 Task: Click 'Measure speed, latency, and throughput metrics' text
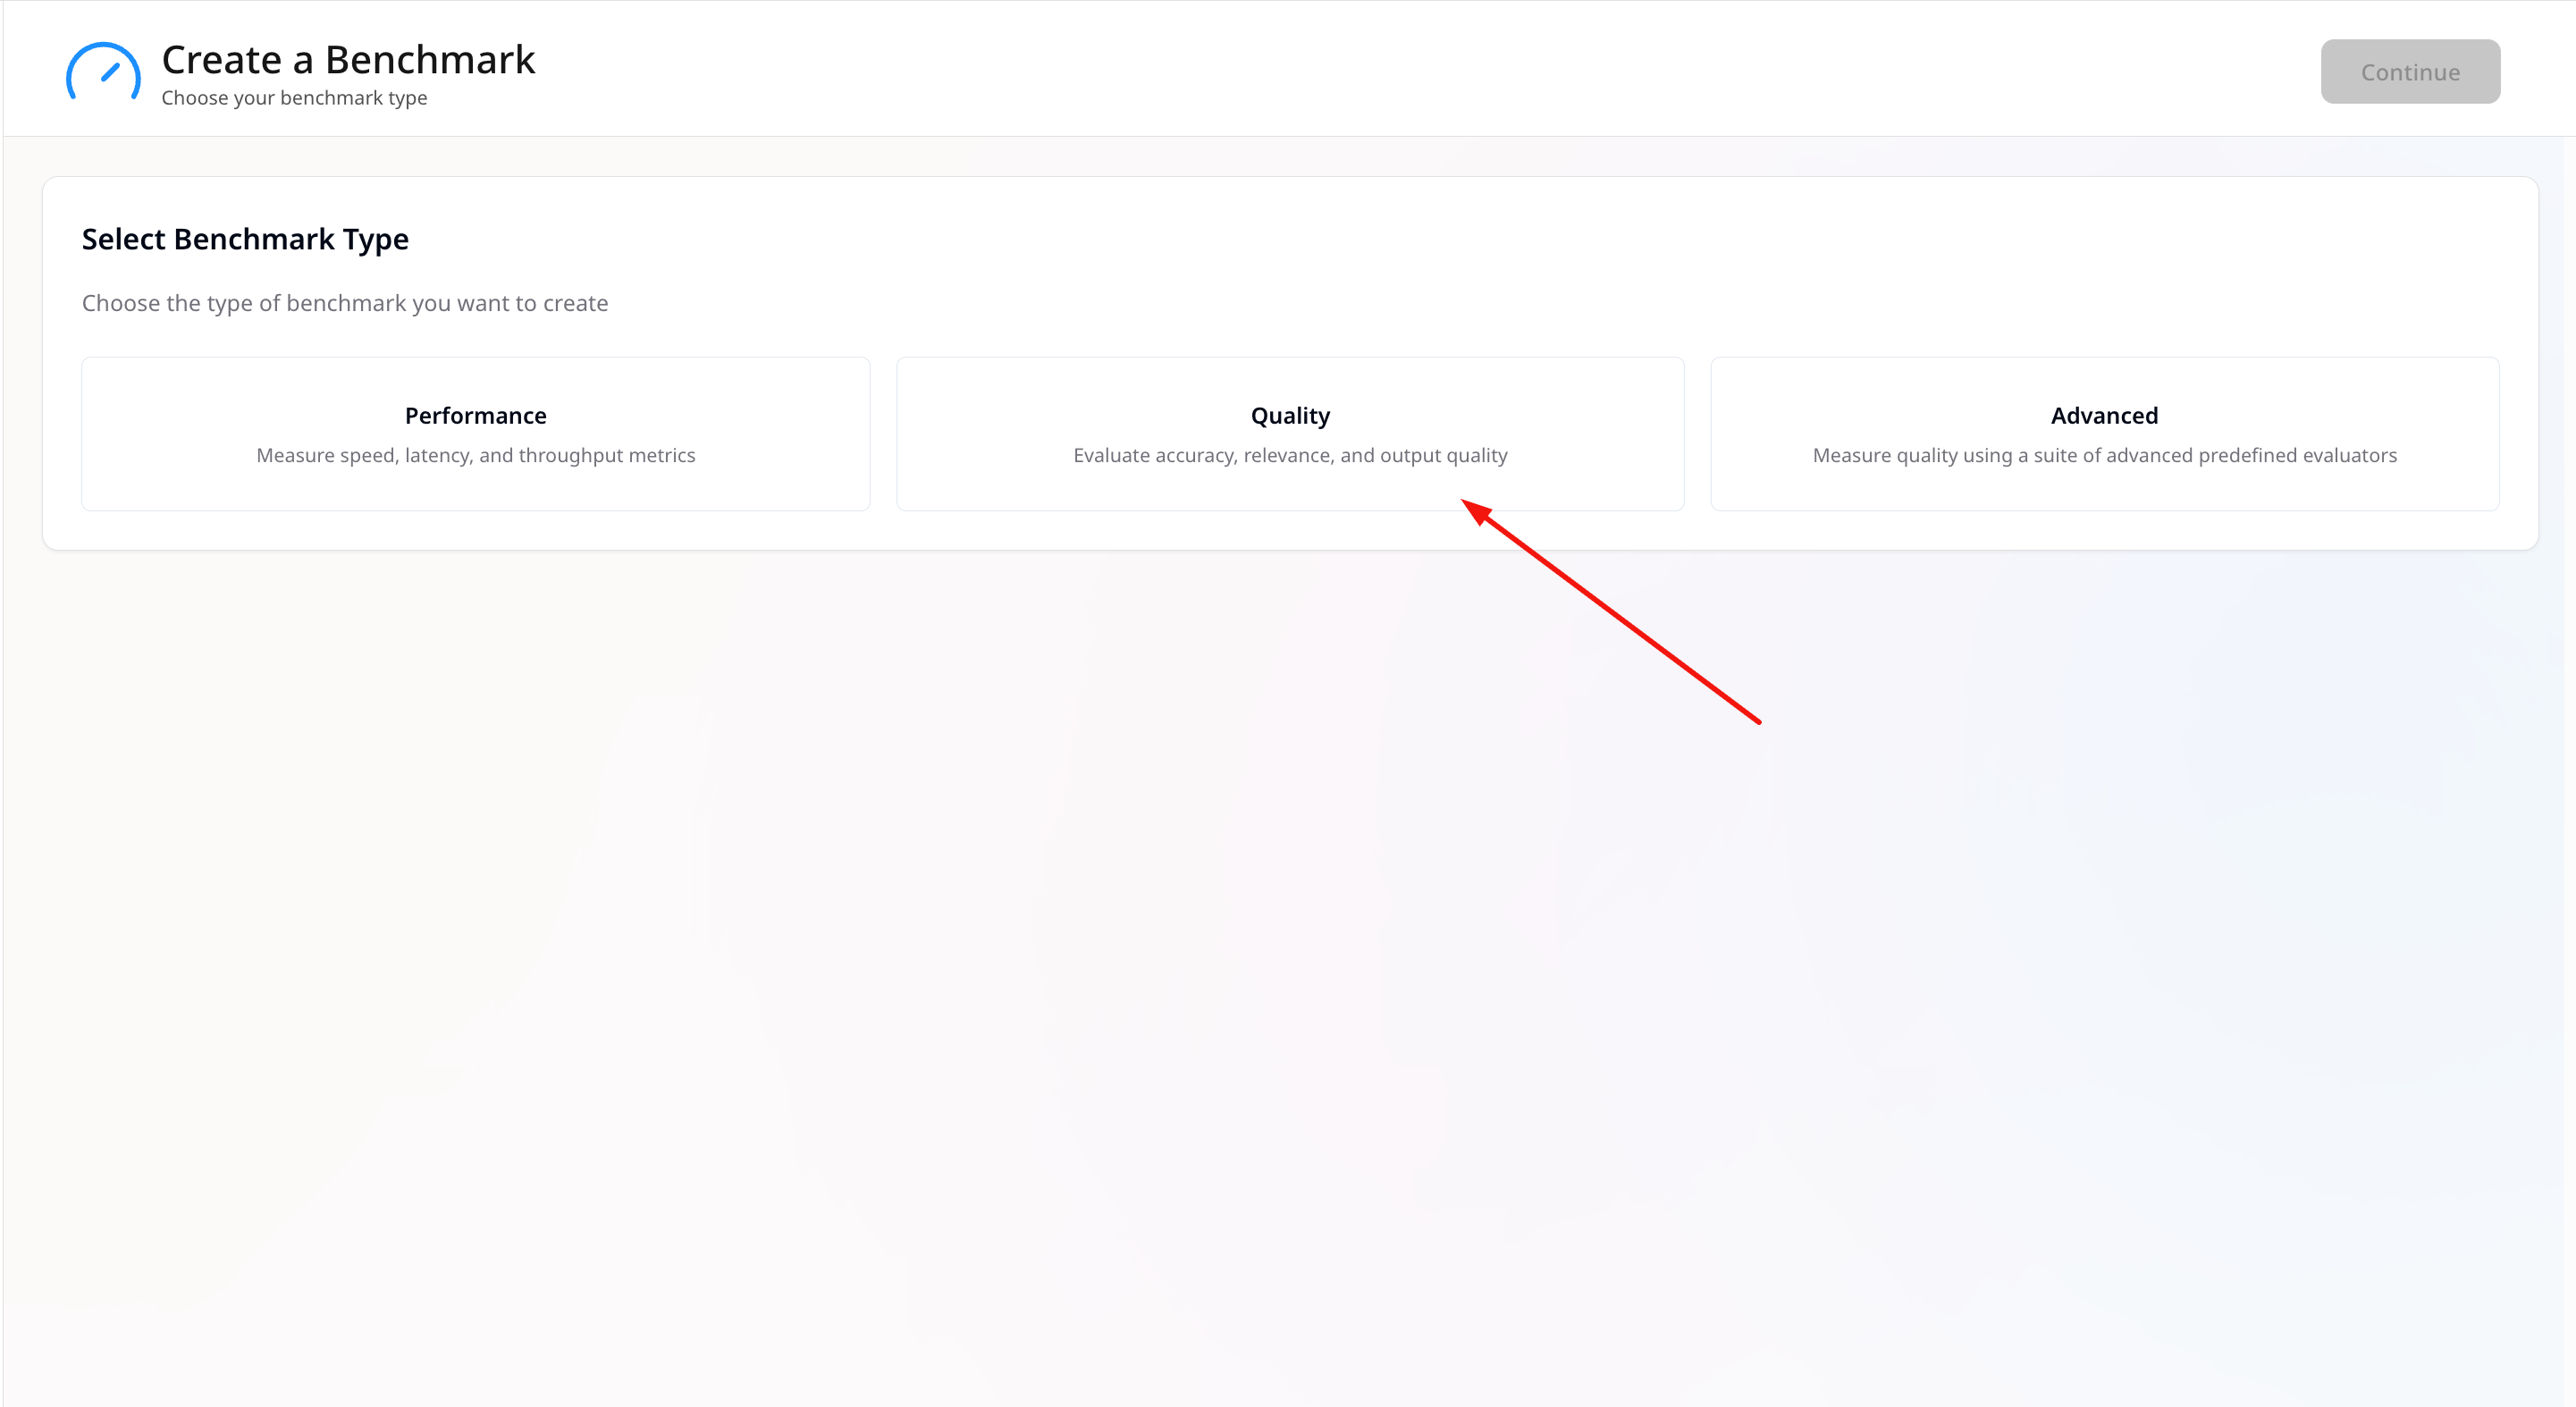[x=475, y=455]
